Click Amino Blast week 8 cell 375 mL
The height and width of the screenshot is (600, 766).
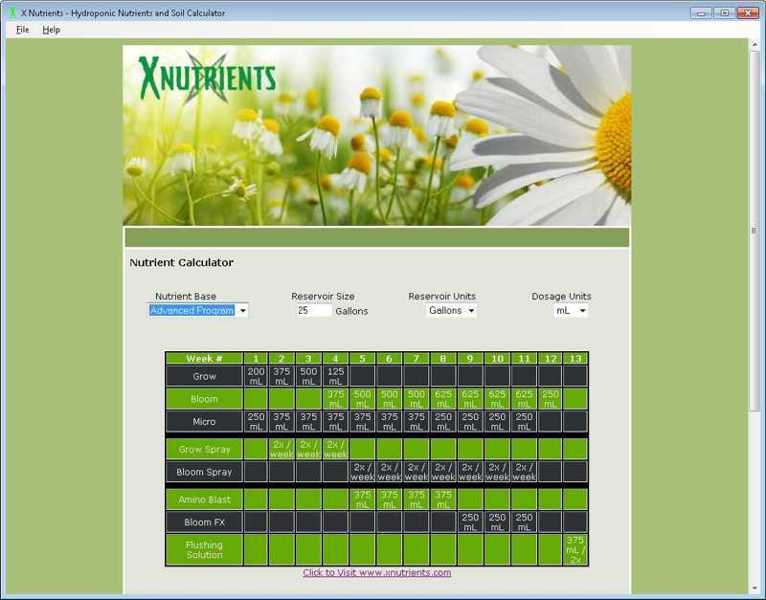tap(443, 499)
